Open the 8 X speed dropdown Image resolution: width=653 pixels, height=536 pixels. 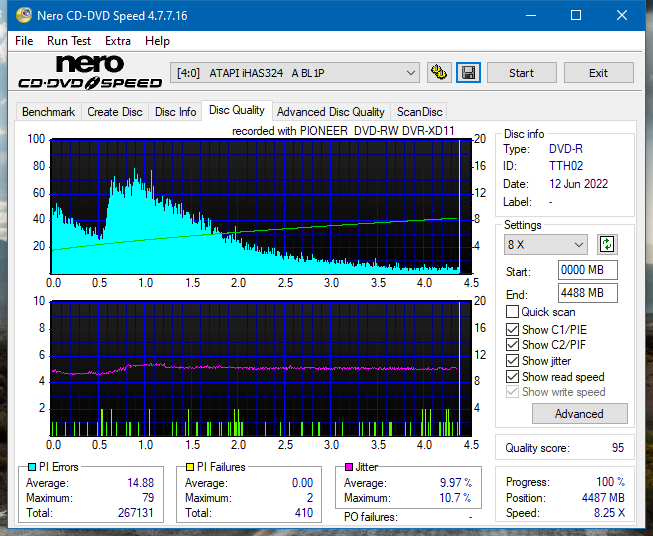546,244
